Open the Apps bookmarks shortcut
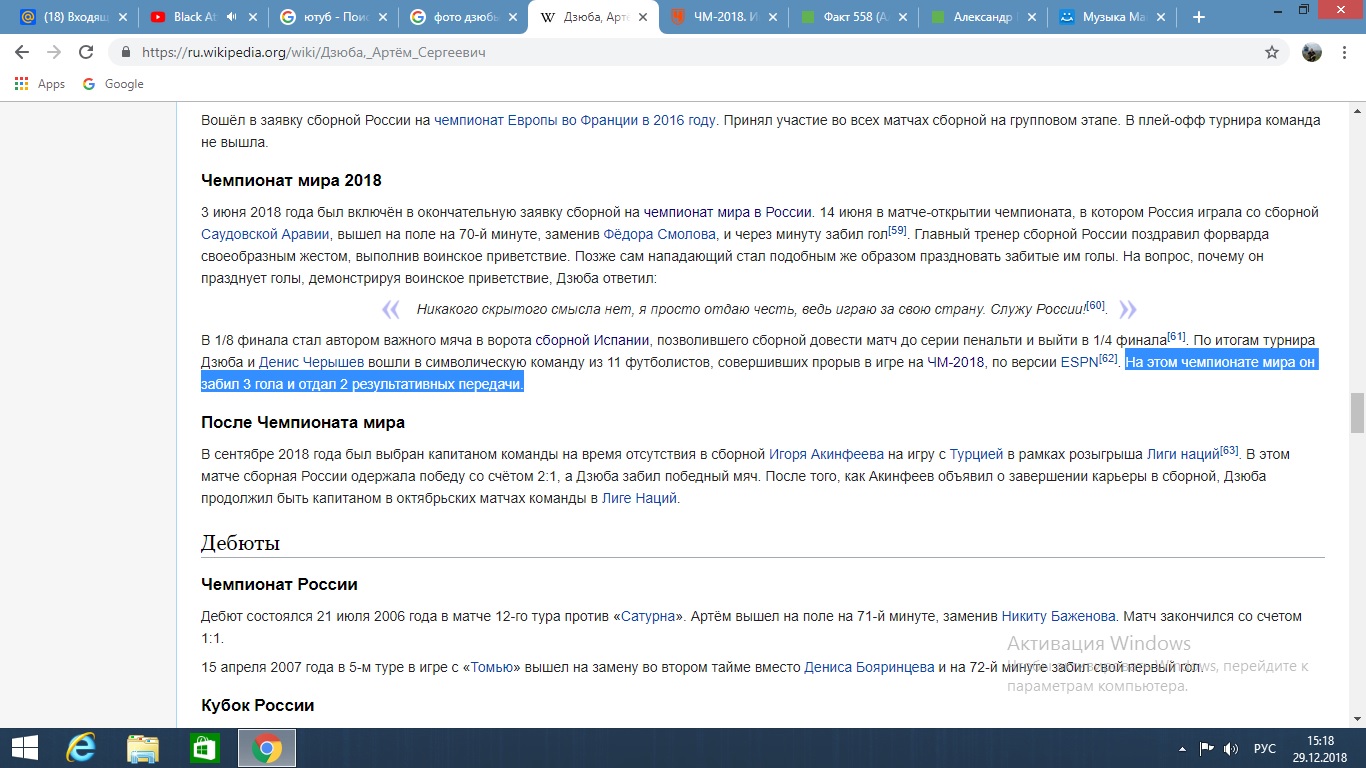This screenshot has height=768, width=1366. coord(40,84)
